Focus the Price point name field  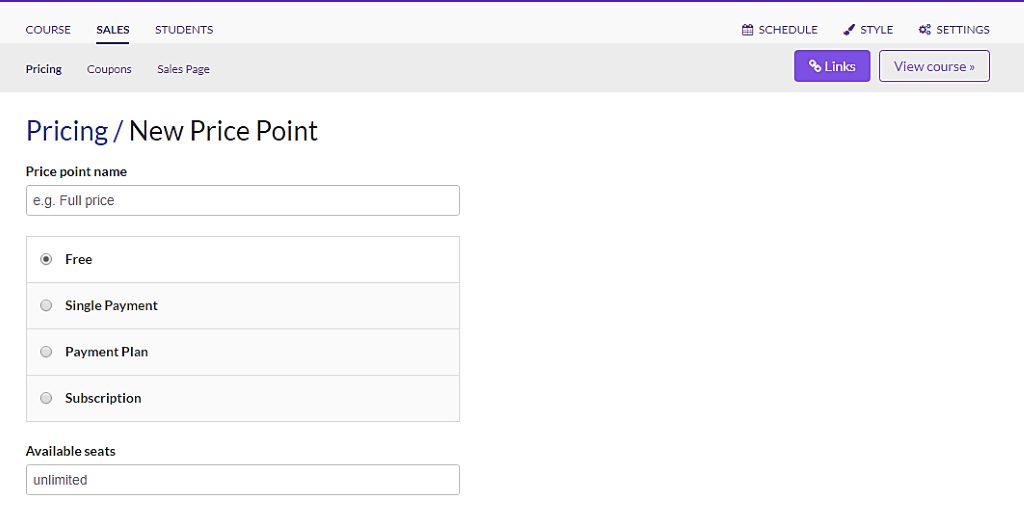point(243,201)
